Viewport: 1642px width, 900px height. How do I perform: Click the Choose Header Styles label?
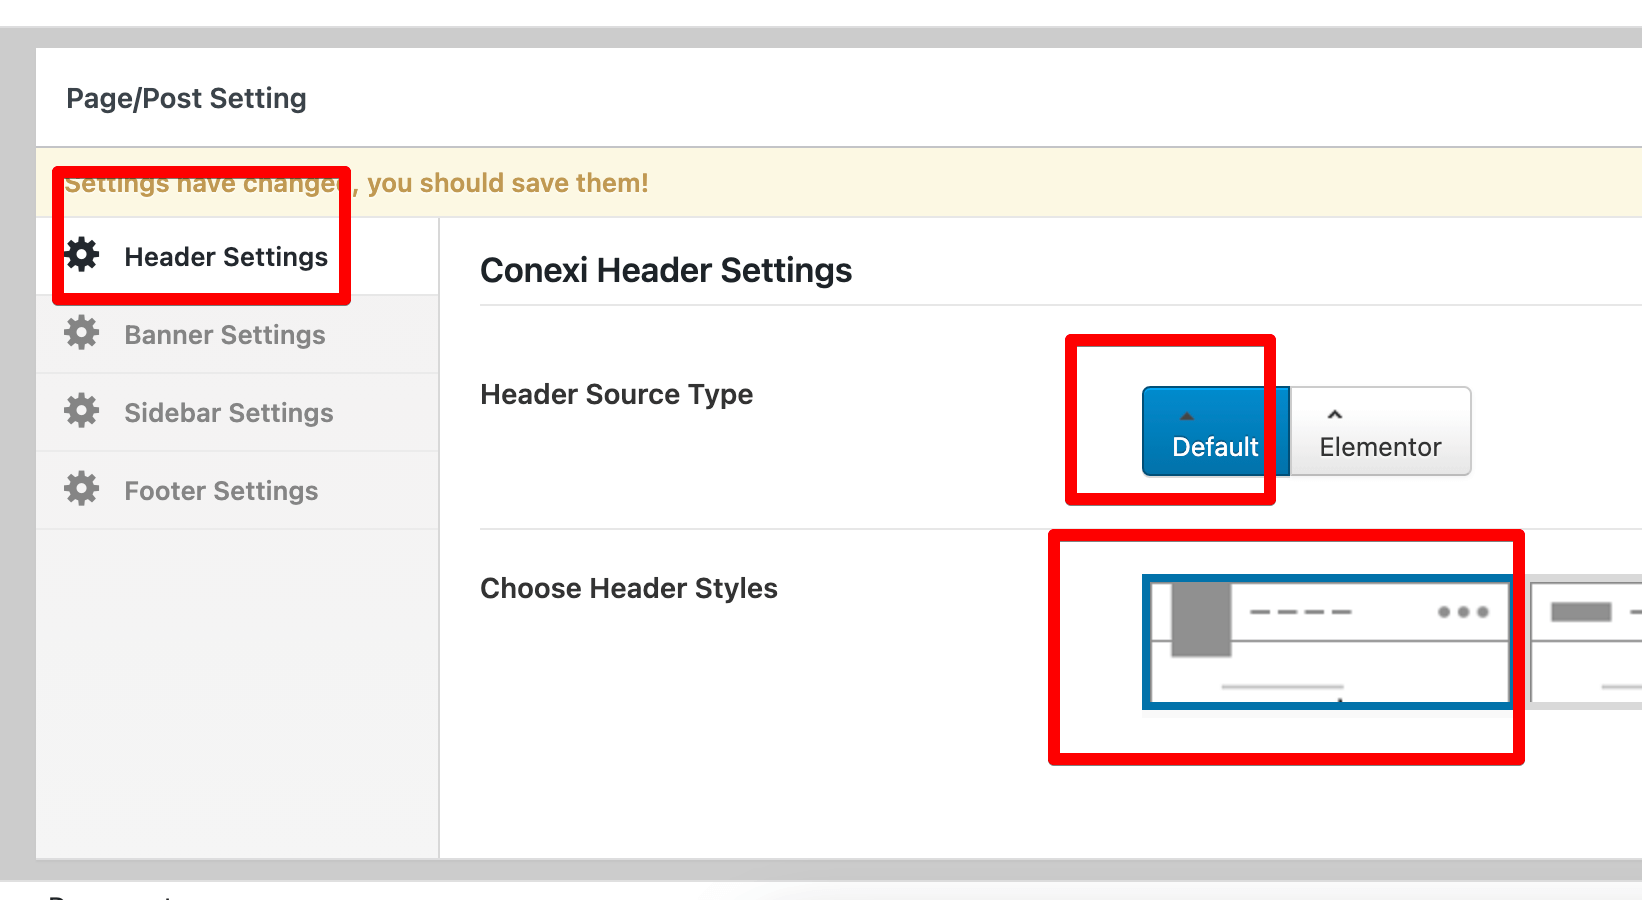click(x=628, y=588)
